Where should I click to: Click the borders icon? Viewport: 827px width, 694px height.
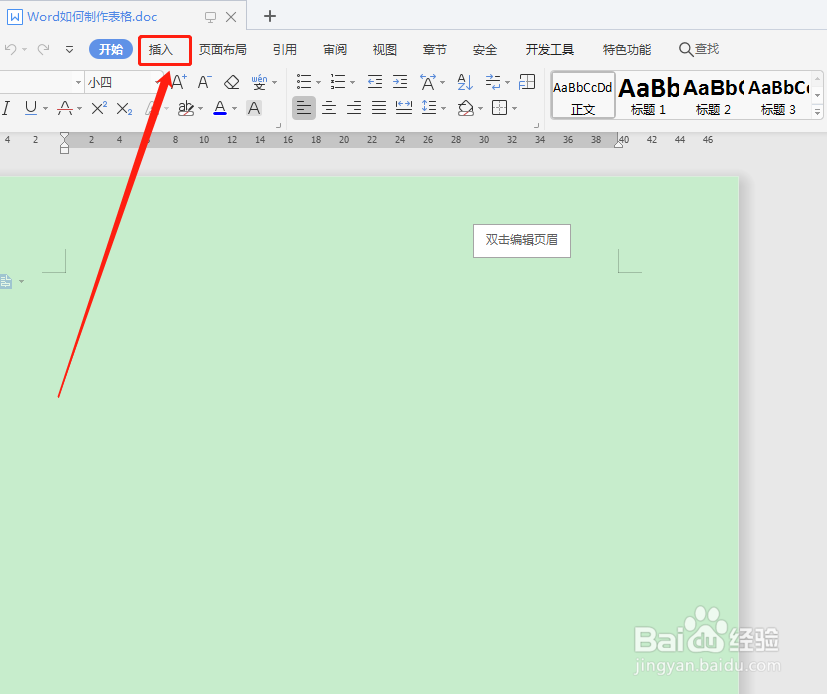point(499,108)
